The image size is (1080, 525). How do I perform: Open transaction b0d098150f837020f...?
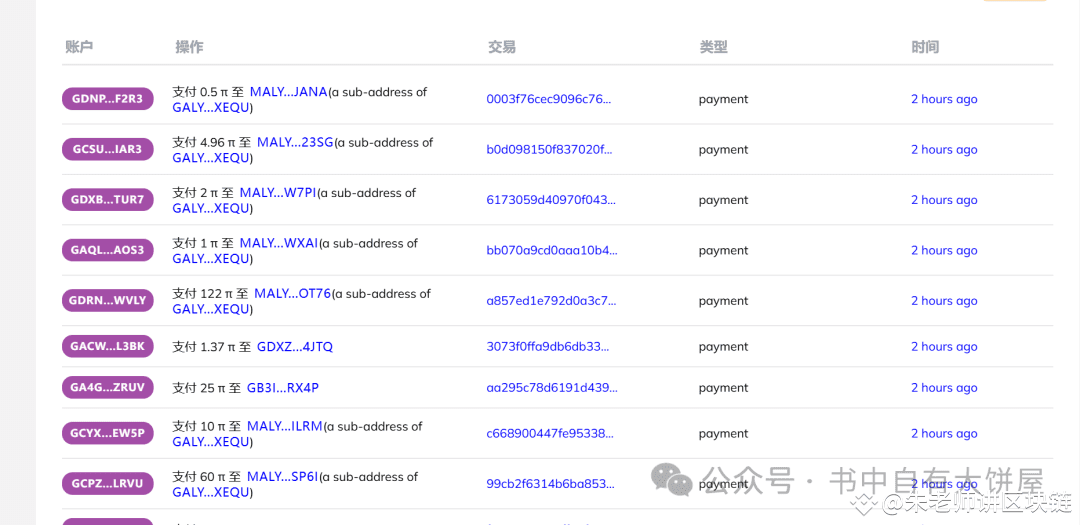pos(550,150)
